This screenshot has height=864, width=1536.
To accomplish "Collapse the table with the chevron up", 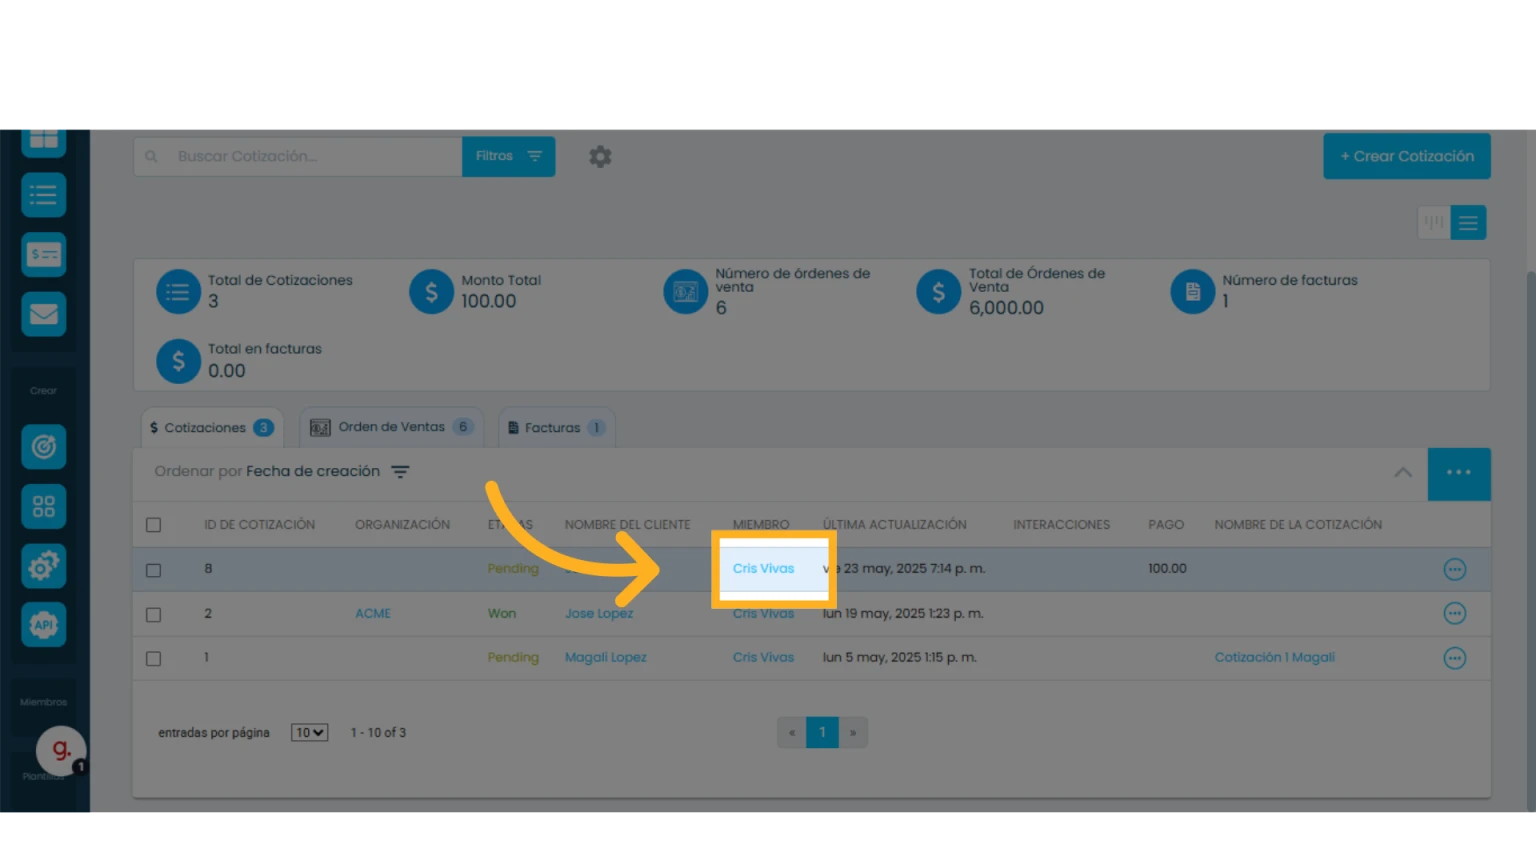I will [1403, 473].
